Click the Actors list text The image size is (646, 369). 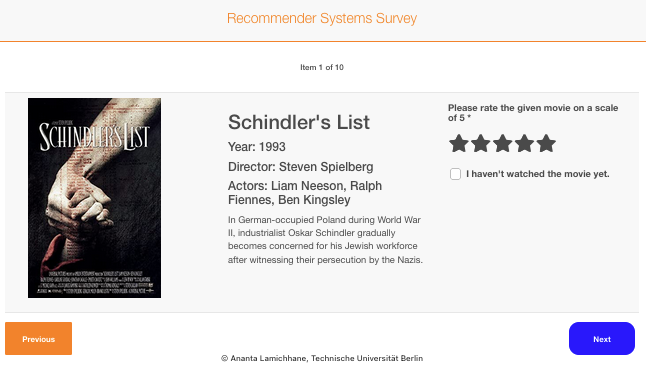[305, 193]
